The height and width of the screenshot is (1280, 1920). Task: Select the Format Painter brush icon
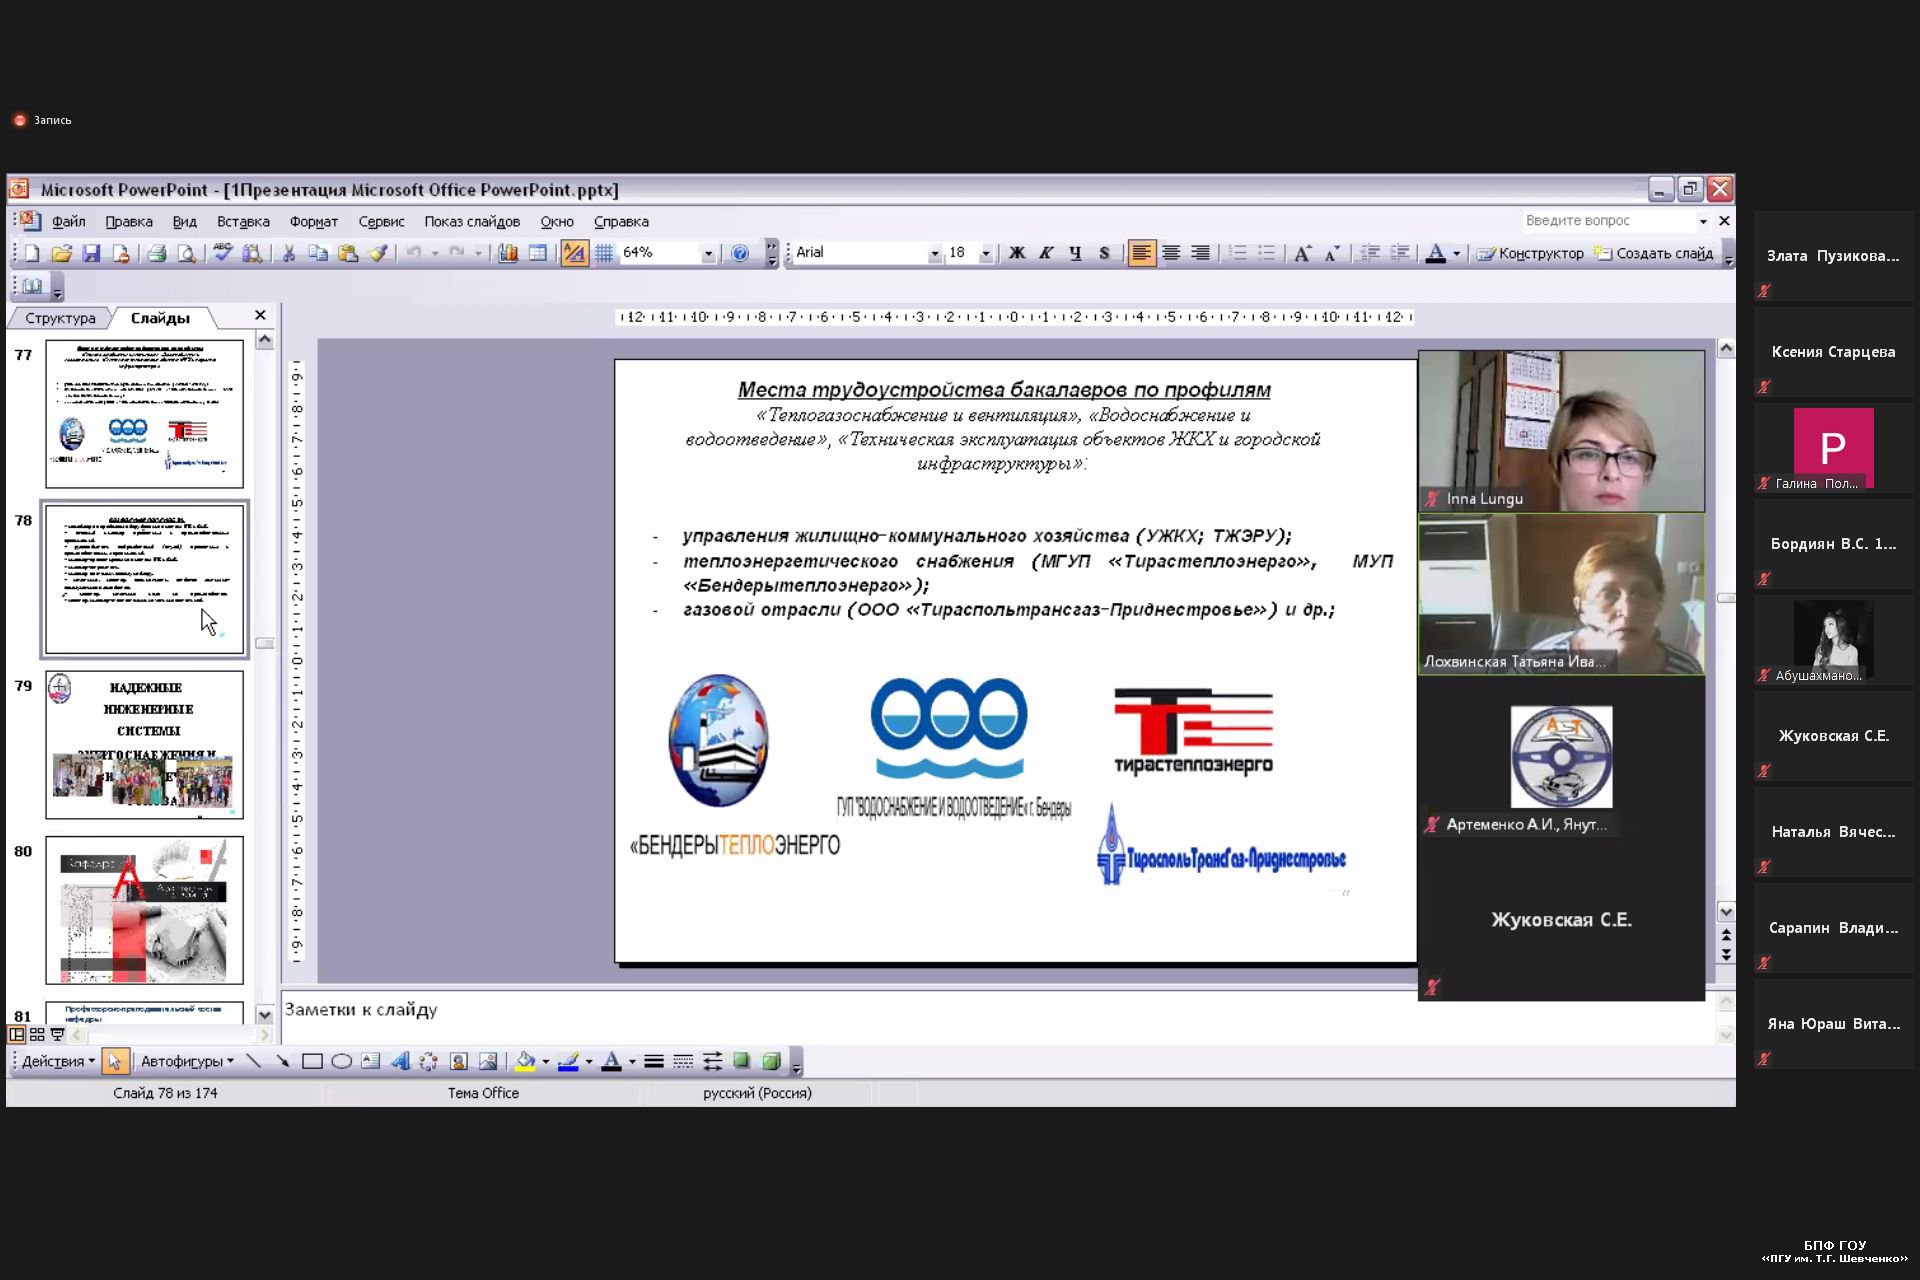tap(378, 254)
